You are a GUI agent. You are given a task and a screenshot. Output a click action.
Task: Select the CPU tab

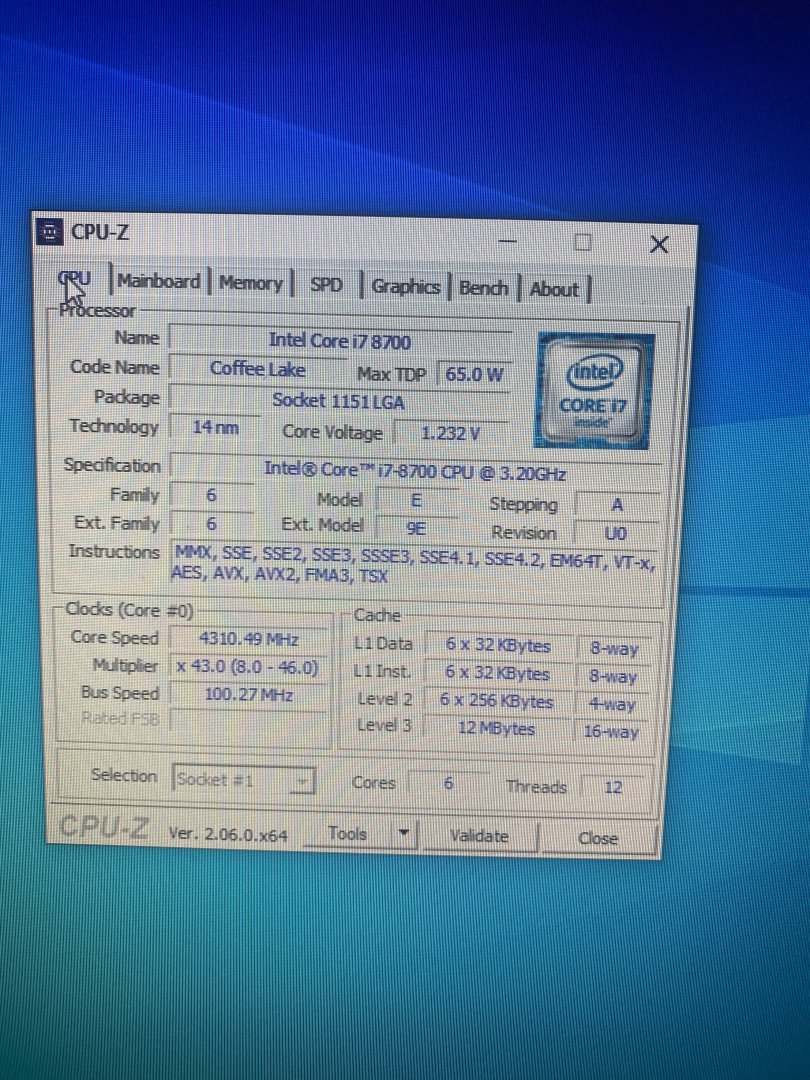(75, 279)
